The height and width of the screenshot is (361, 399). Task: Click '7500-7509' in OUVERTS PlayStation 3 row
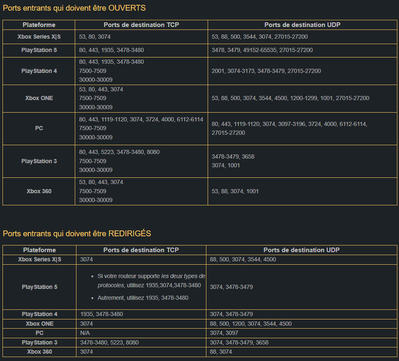click(93, 161)
